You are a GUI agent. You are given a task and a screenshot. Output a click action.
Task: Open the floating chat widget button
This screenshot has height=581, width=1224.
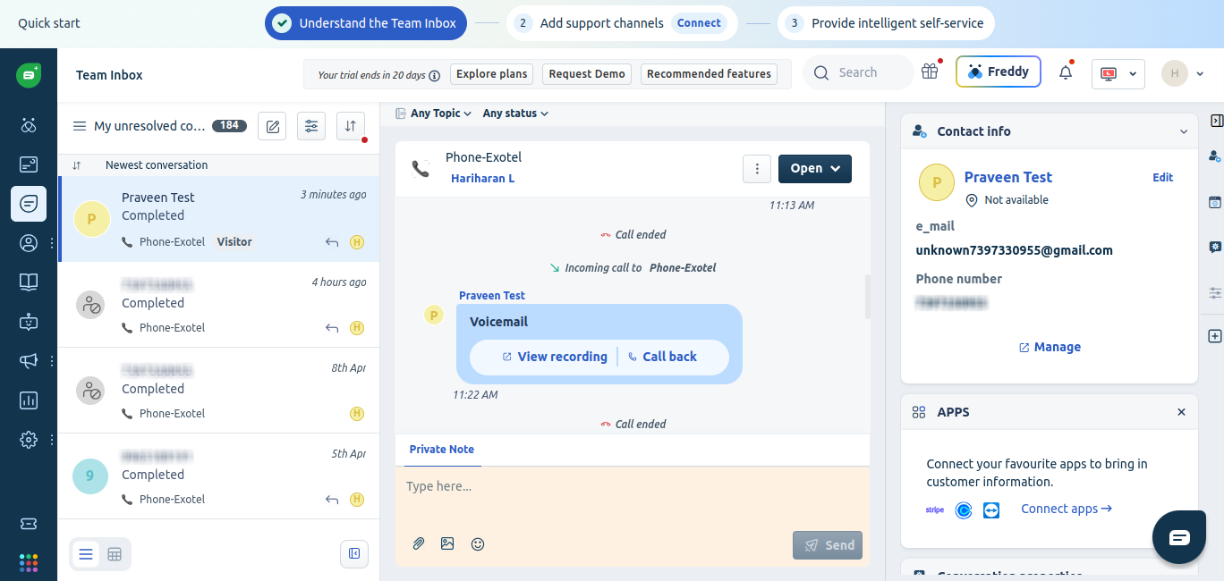point(1180,538)
